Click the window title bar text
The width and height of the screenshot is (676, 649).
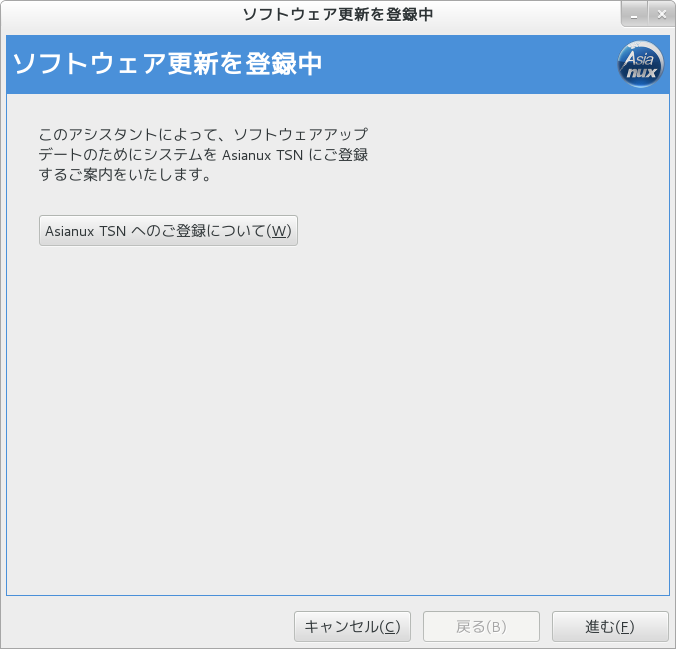(x=337, y=14)
